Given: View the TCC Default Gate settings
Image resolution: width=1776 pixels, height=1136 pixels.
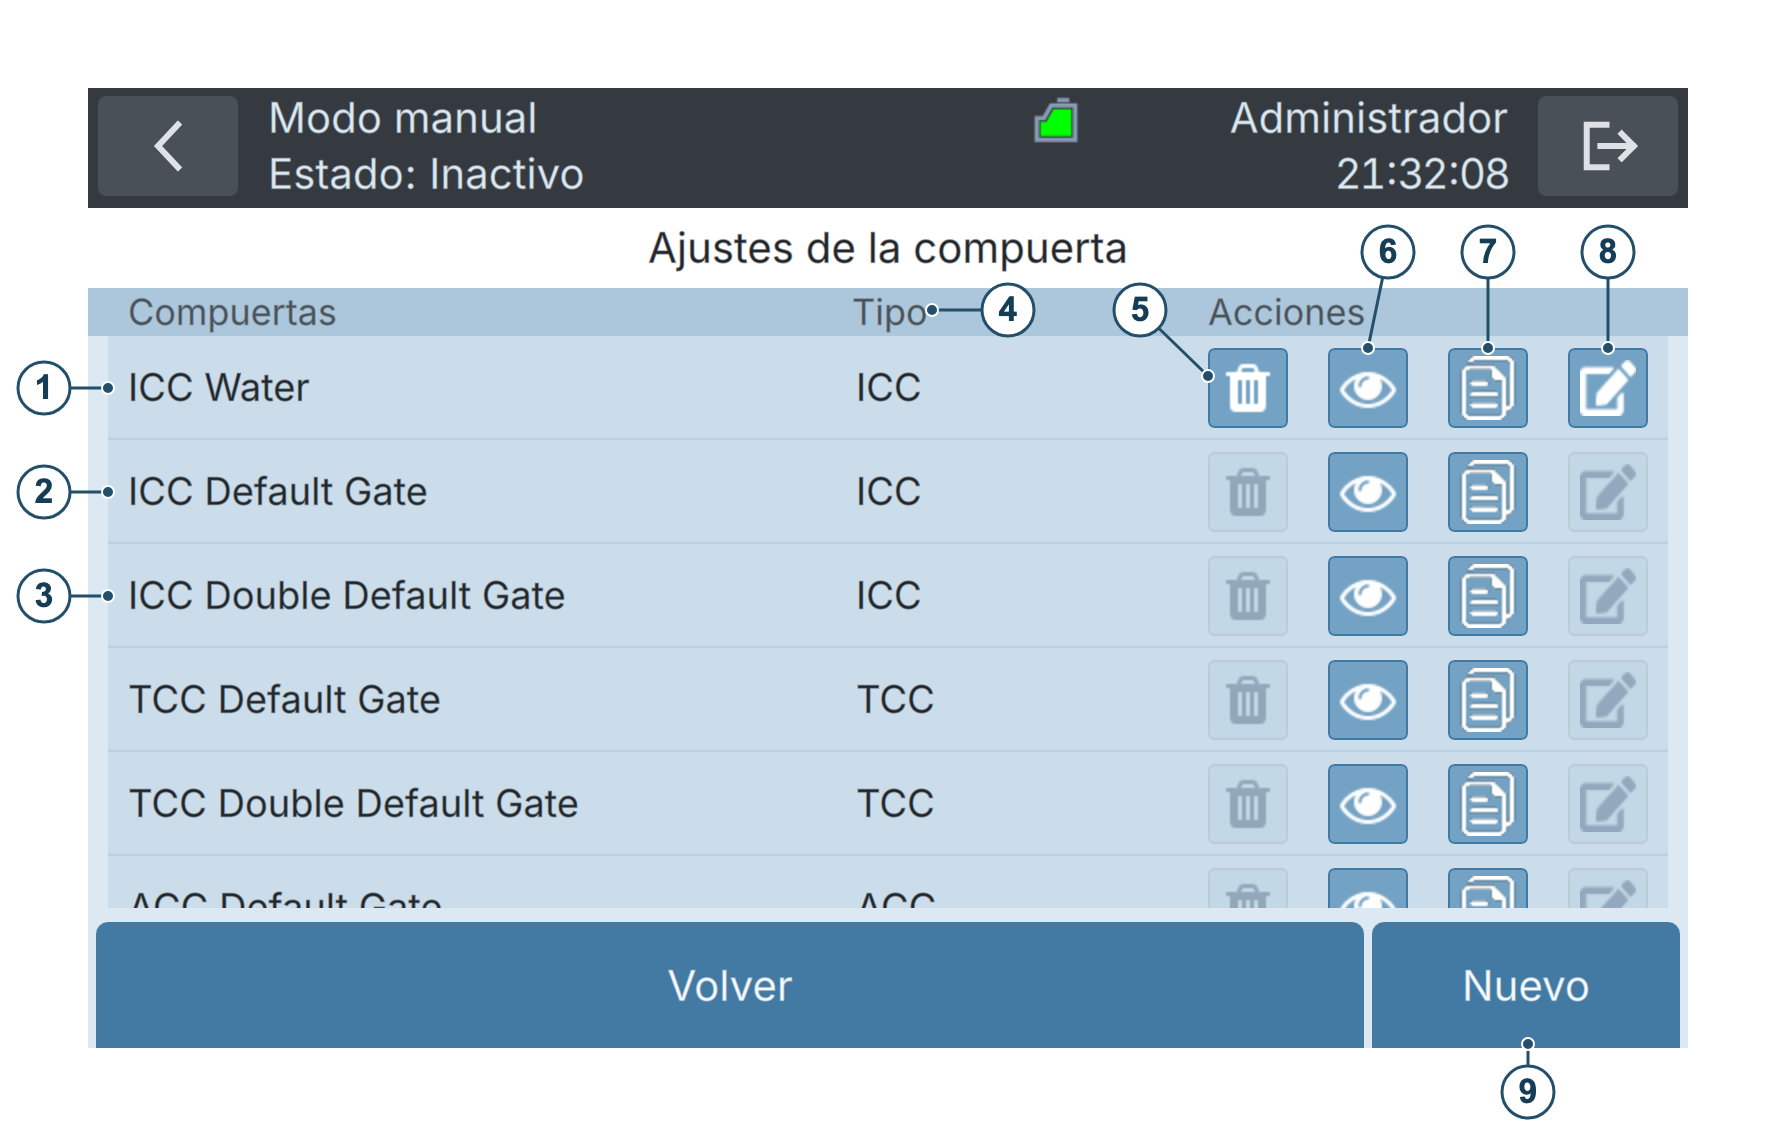Looking at the screenshot, I should pos(1368,700).
